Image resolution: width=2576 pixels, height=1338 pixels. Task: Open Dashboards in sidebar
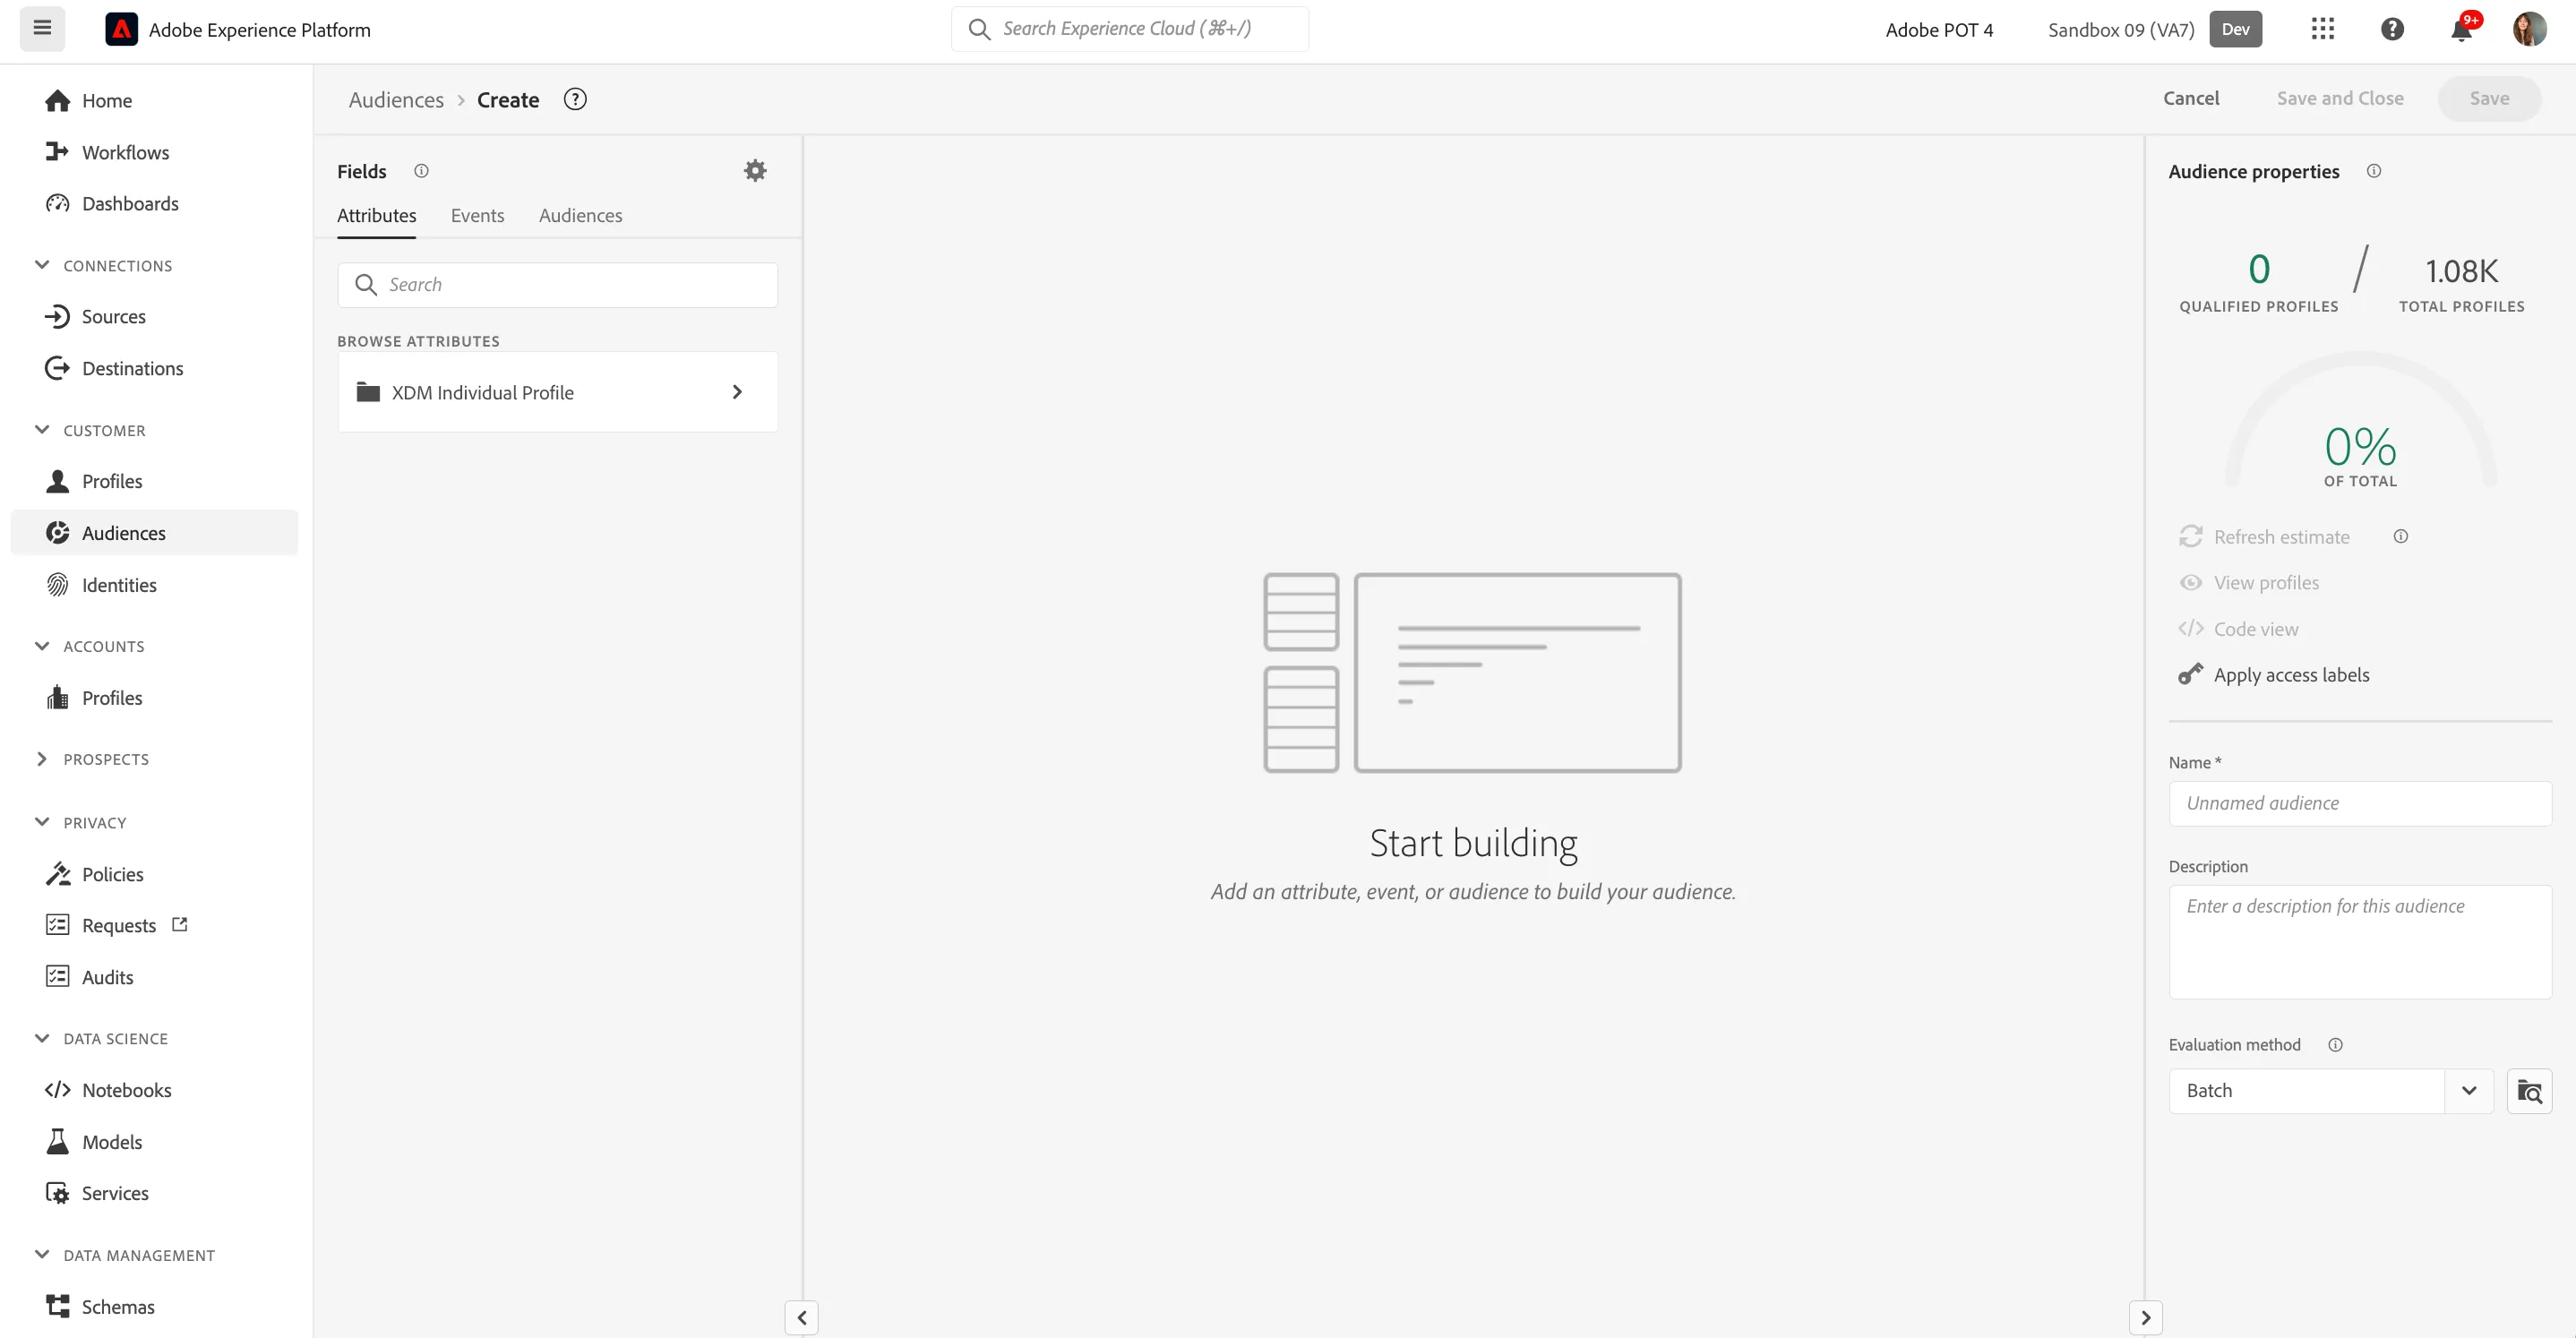pyautogui.click(x=154, y=204)
